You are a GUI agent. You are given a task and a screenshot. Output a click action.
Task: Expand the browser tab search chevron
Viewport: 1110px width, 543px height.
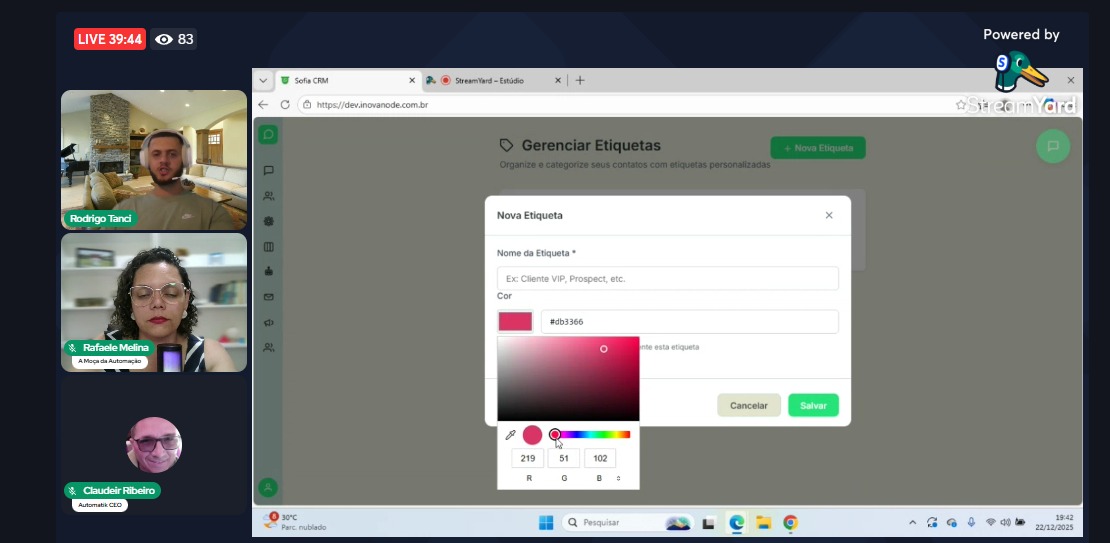point(263,80)
